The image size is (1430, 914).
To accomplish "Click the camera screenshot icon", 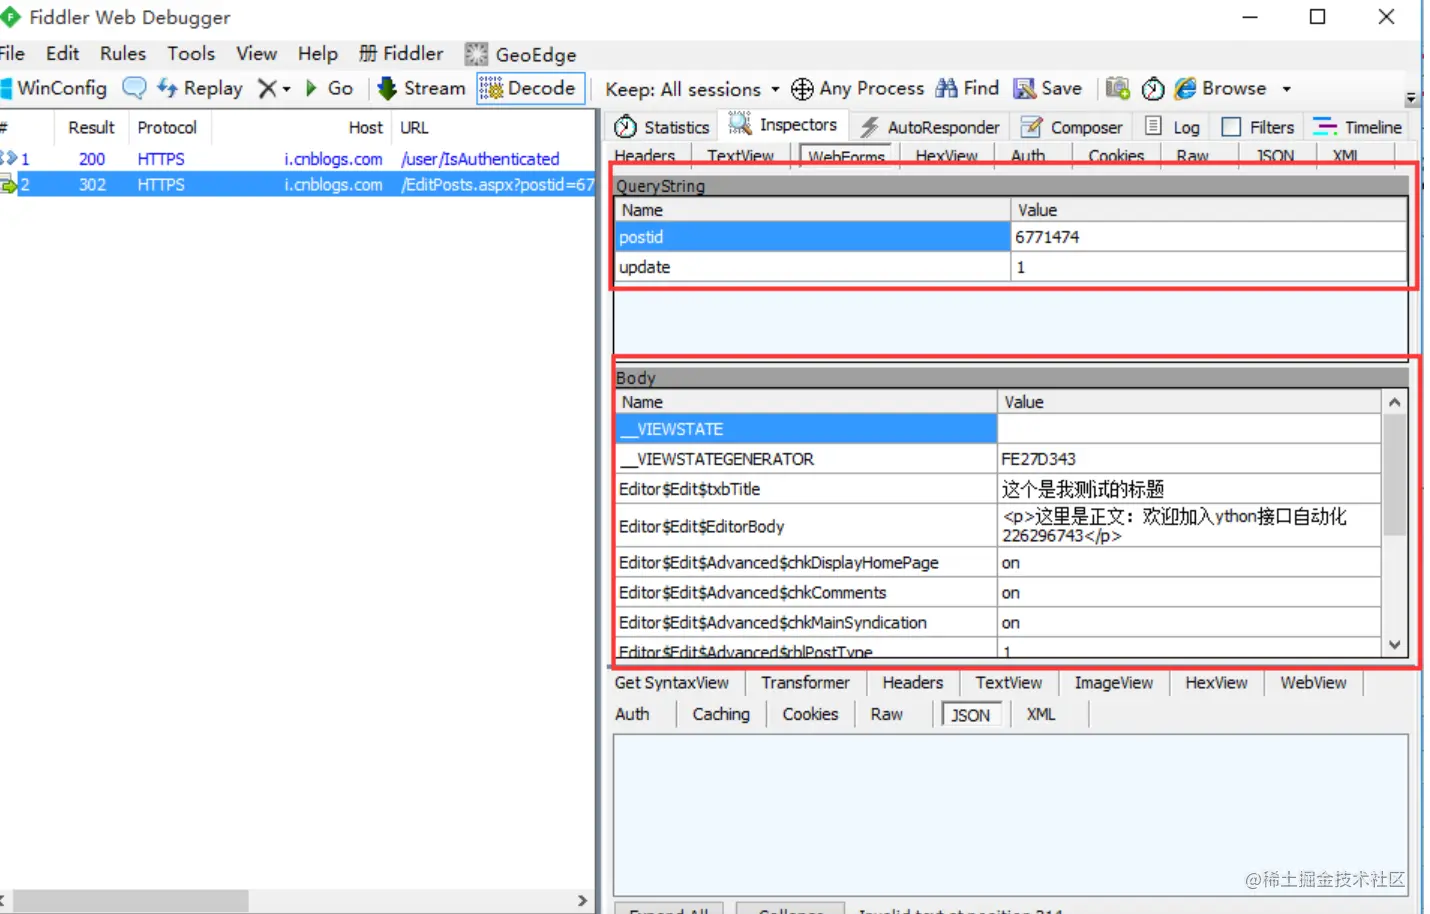I will (1118, 88).
